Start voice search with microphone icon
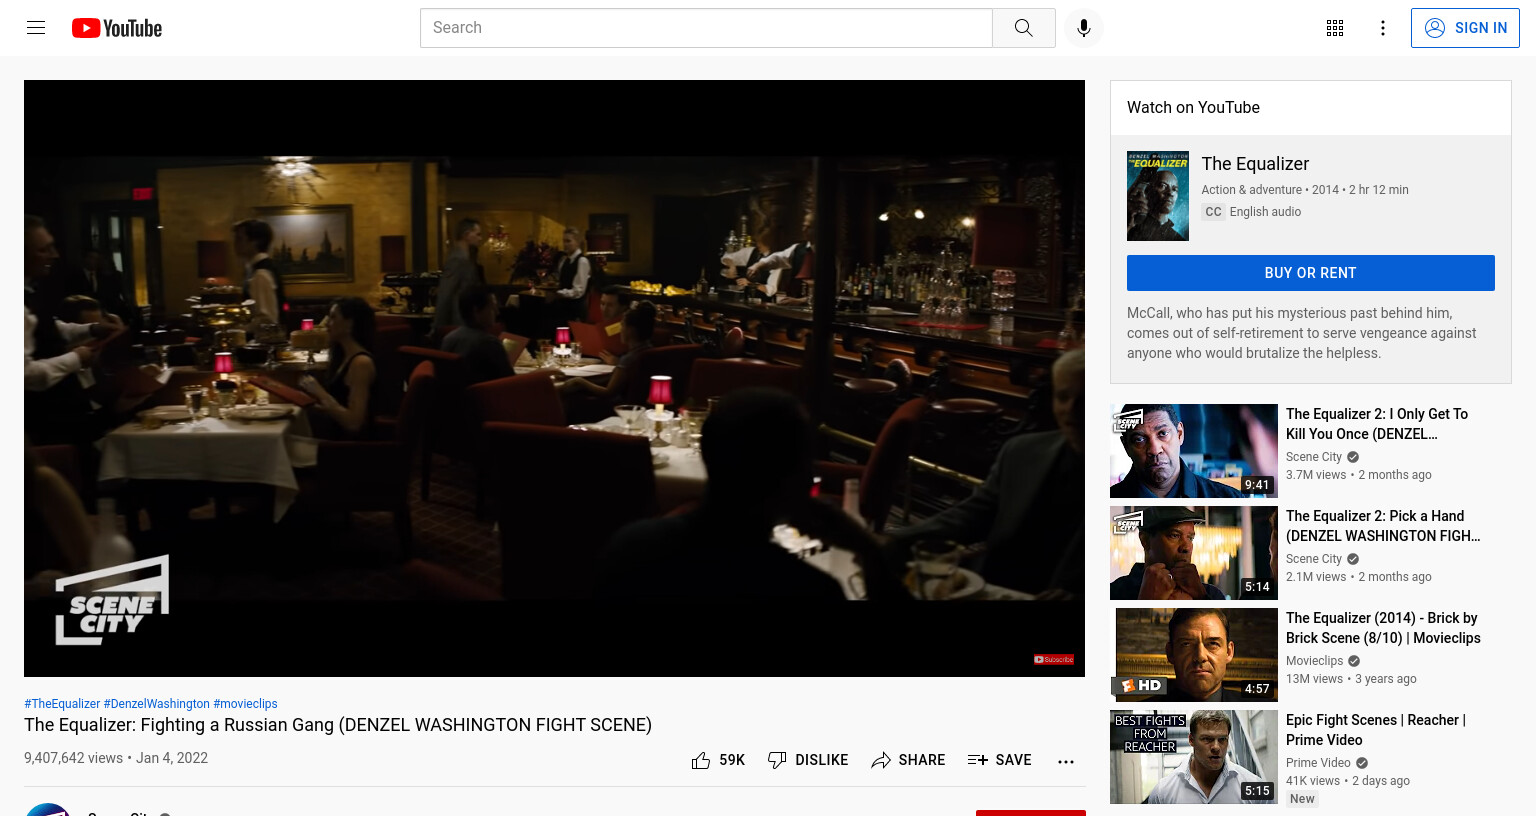 [1084, 28]
